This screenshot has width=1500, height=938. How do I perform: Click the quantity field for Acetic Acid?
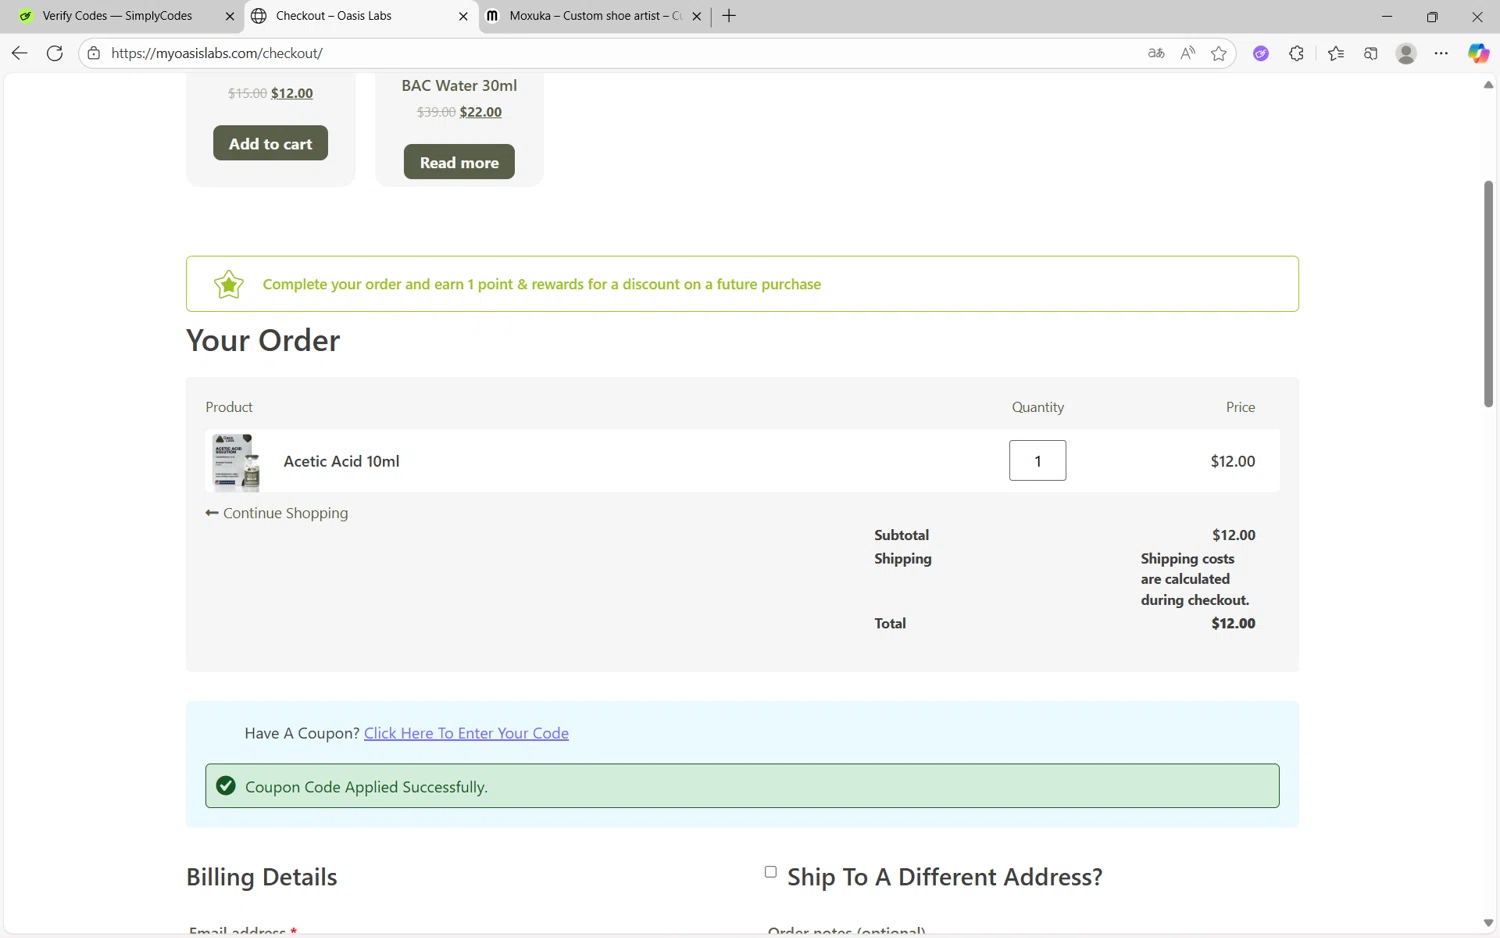coord(1037,460)
